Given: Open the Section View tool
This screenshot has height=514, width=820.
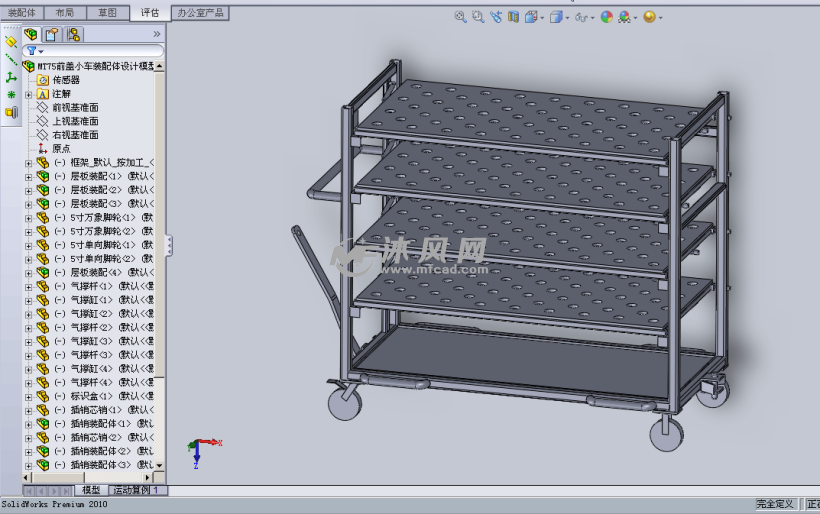Looking at the screenshot, I should point(513,17).
